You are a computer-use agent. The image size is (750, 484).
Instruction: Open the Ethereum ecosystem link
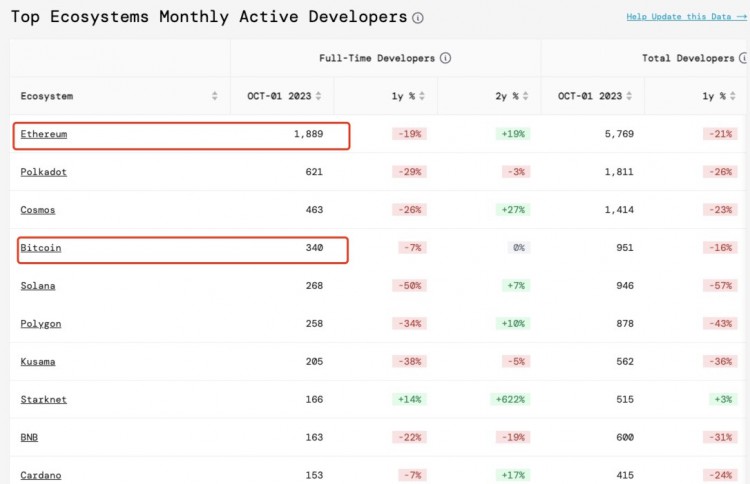44,134
